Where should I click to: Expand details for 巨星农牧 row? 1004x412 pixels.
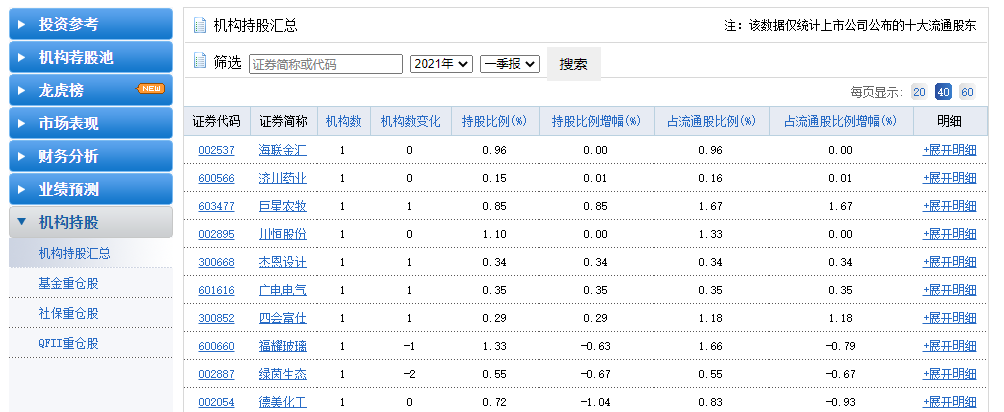coord(950,206)
